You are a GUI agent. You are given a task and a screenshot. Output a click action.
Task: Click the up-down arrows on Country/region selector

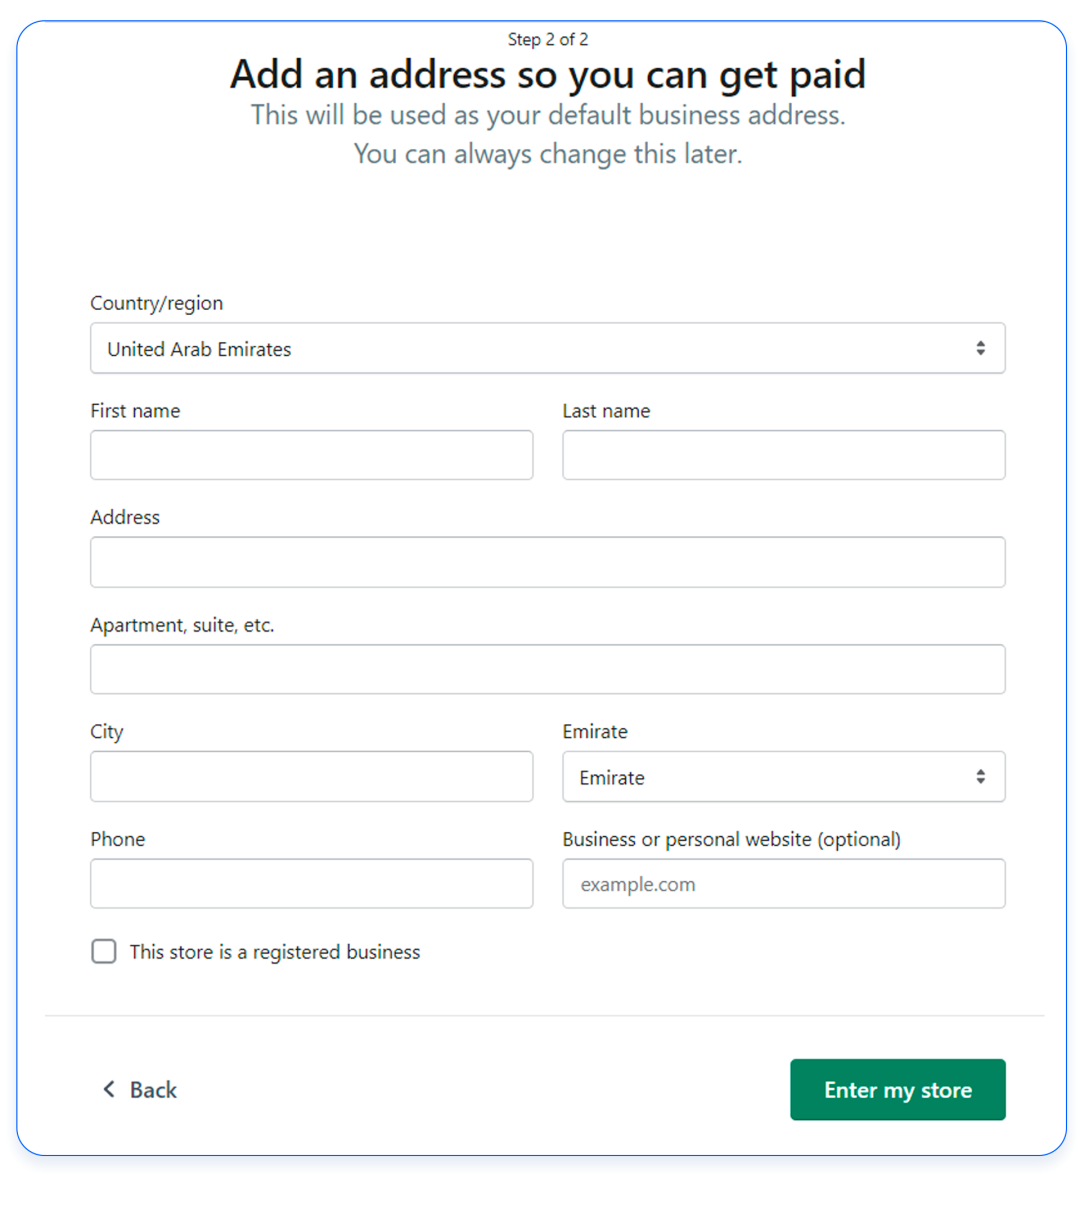coord(980,348)
